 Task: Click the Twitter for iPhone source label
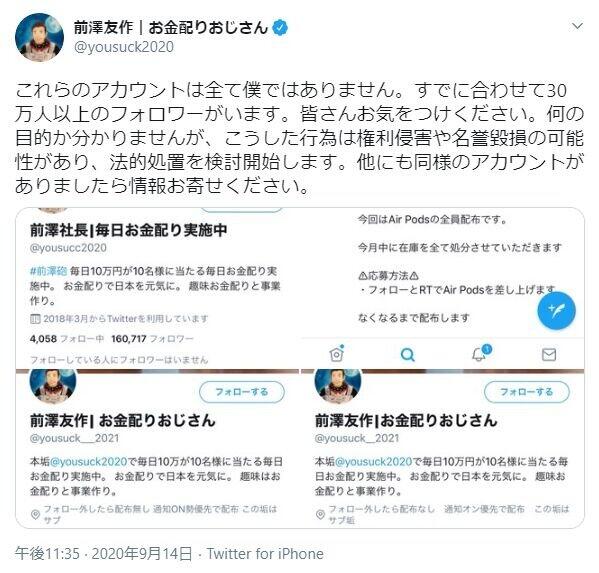(x=265, y=554)
